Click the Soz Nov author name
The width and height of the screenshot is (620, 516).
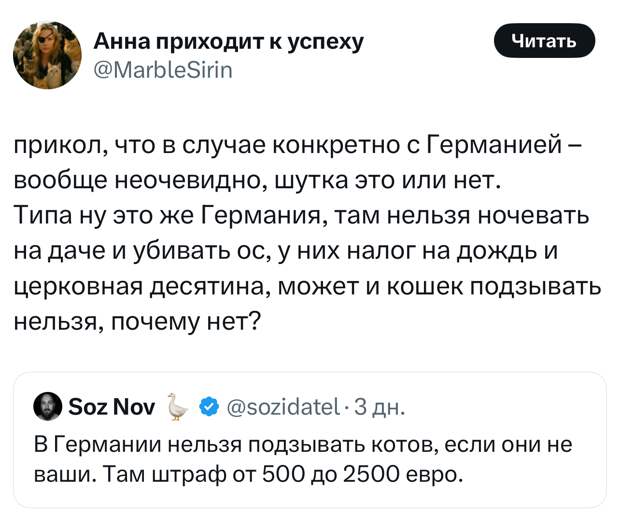coord(112,407)
